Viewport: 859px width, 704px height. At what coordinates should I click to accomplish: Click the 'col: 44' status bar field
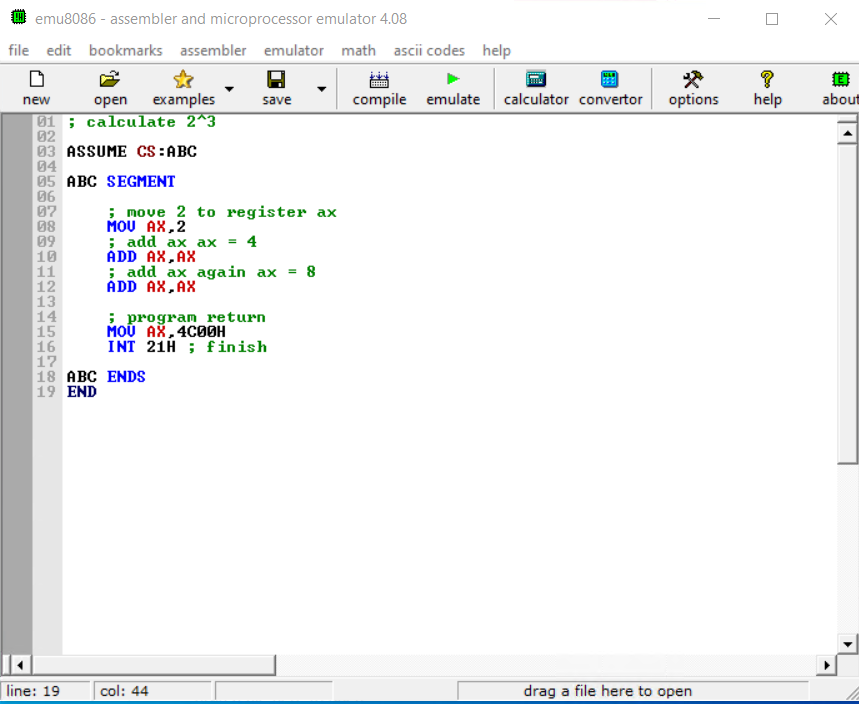point(152,691)
